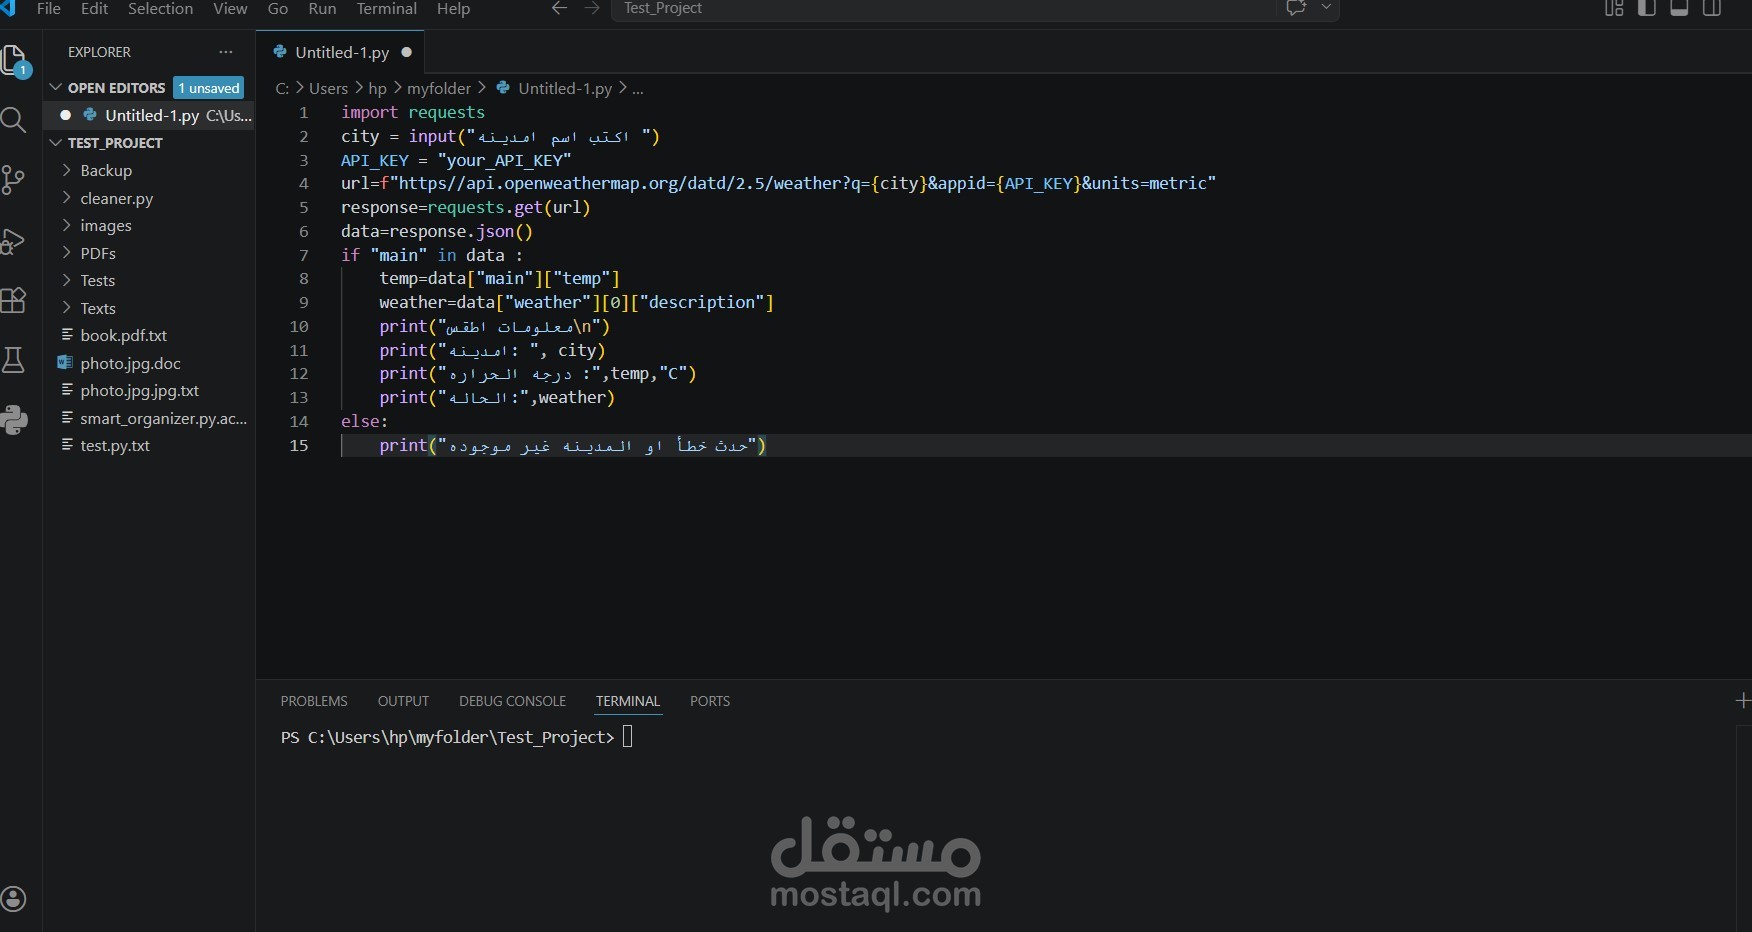Open the Run and Debug view

(13, 242)
